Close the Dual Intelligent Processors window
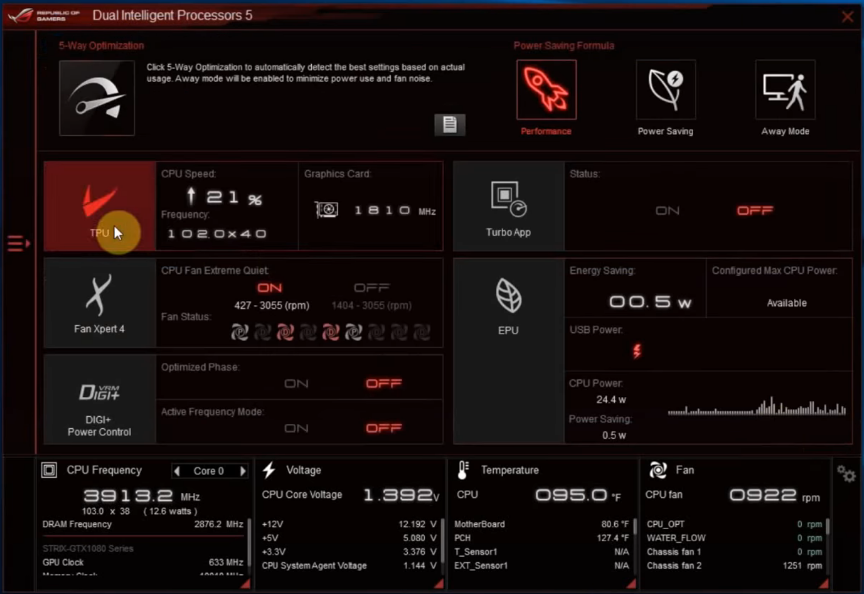Screen dimensions: 864x594 [x=847, y=17]
